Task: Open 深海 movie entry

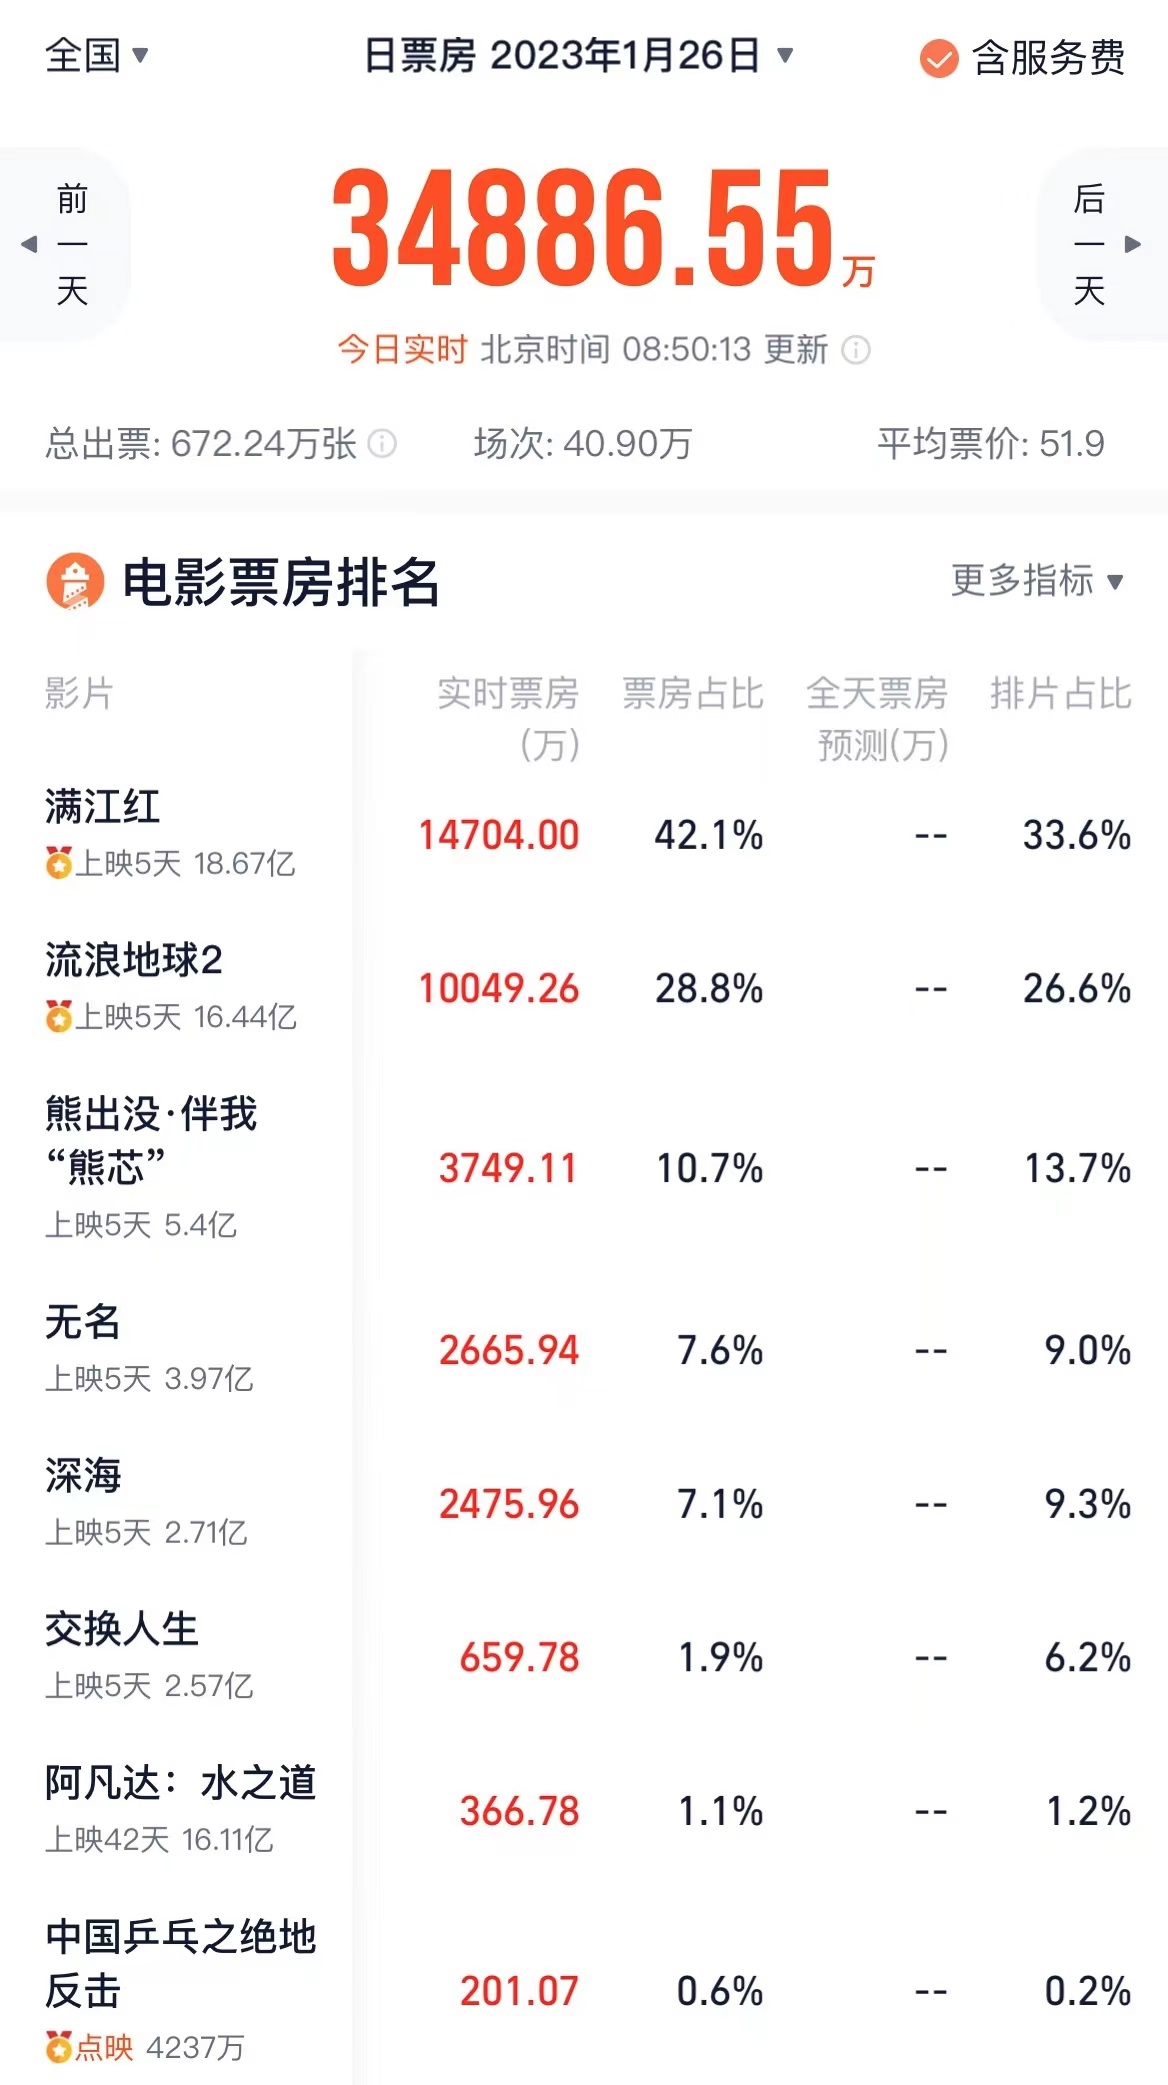Action: coord(82,1476)
